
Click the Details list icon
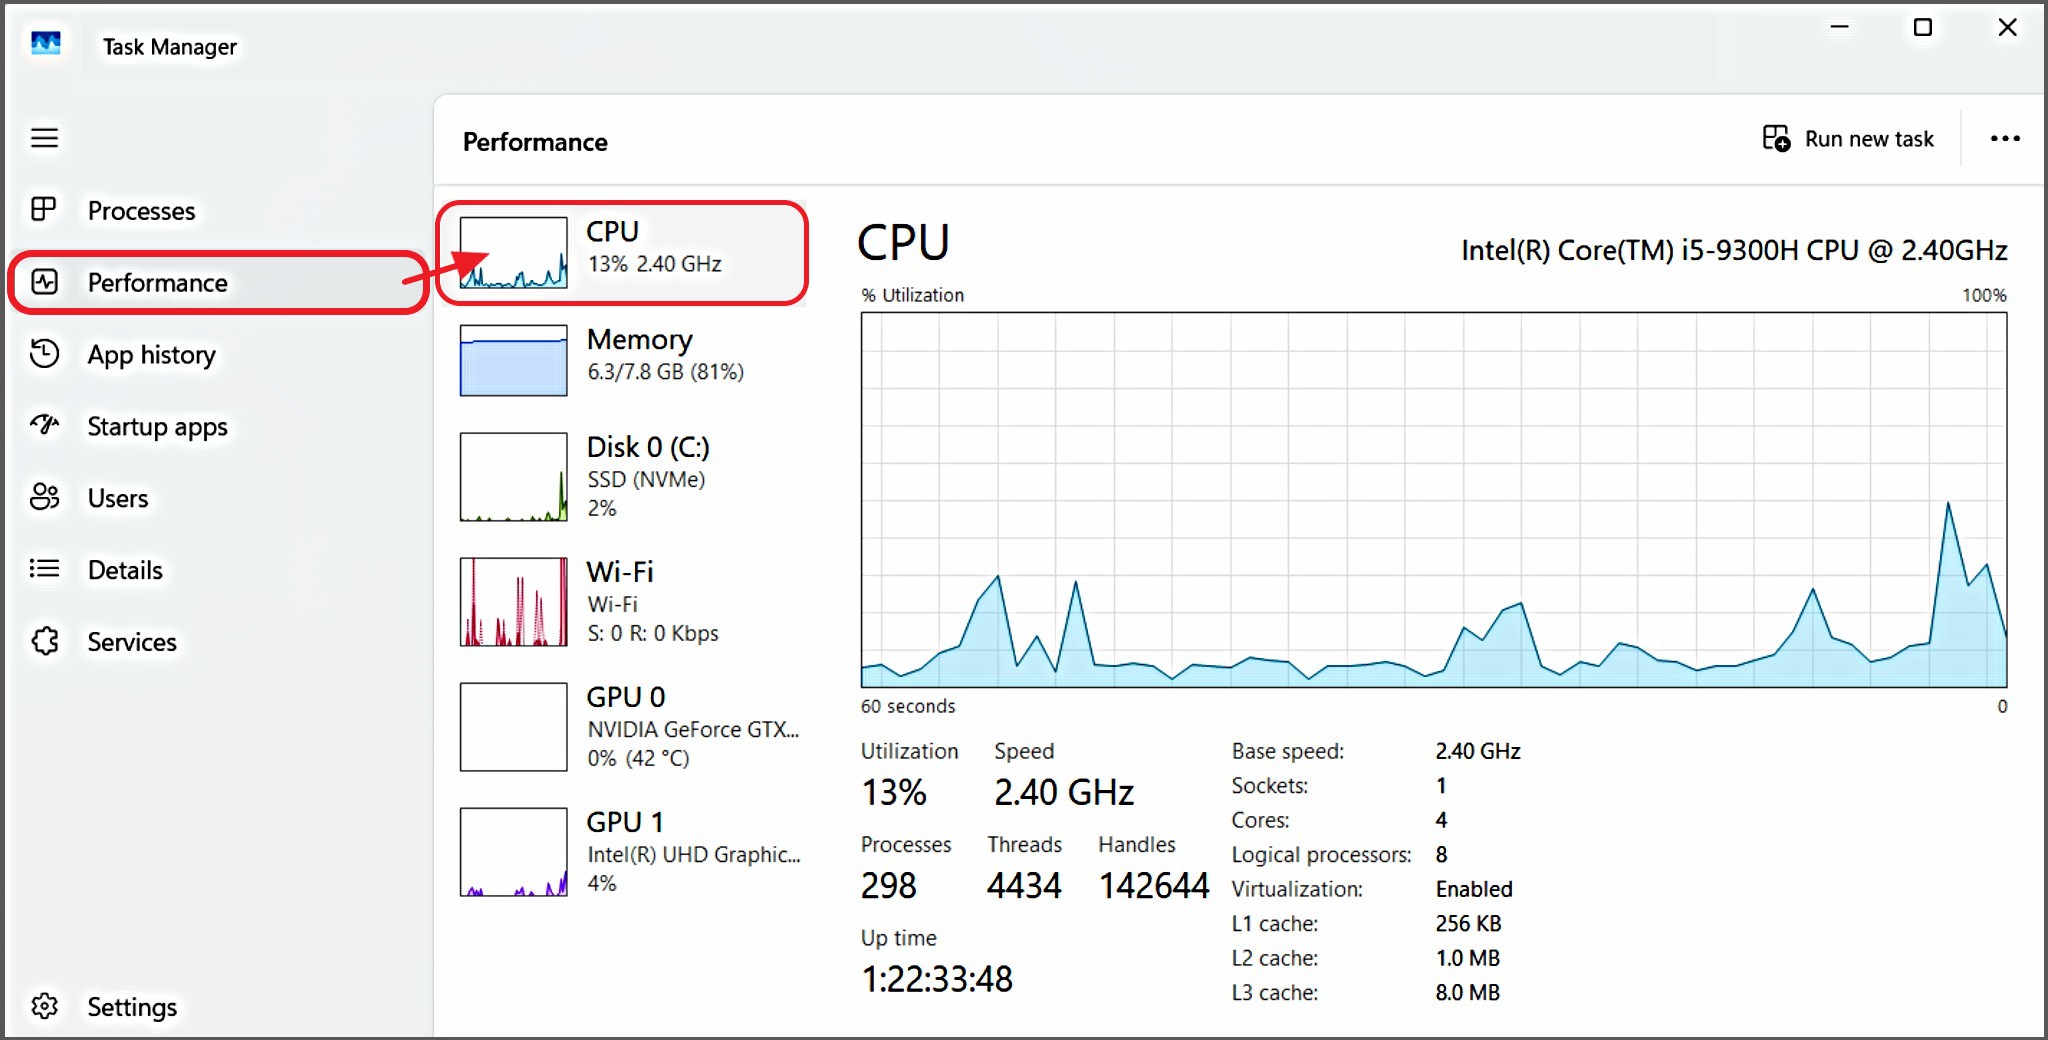pyautogui.click(x=44, y=569)
